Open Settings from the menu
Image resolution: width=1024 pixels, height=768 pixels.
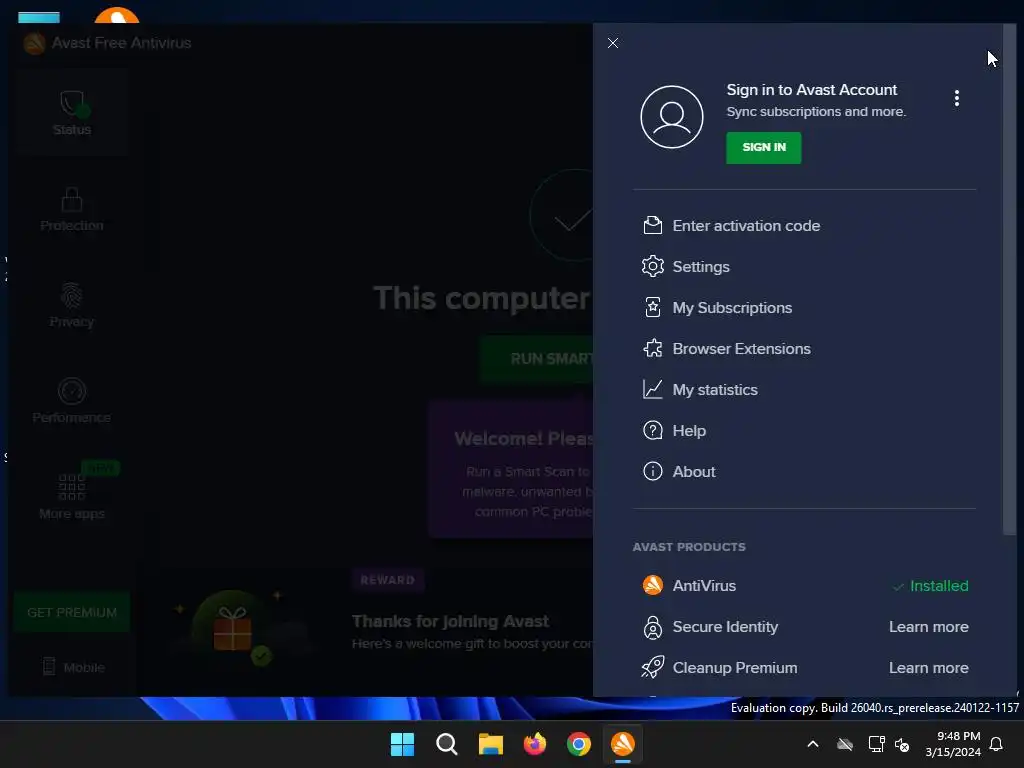[x=701, y=267]
